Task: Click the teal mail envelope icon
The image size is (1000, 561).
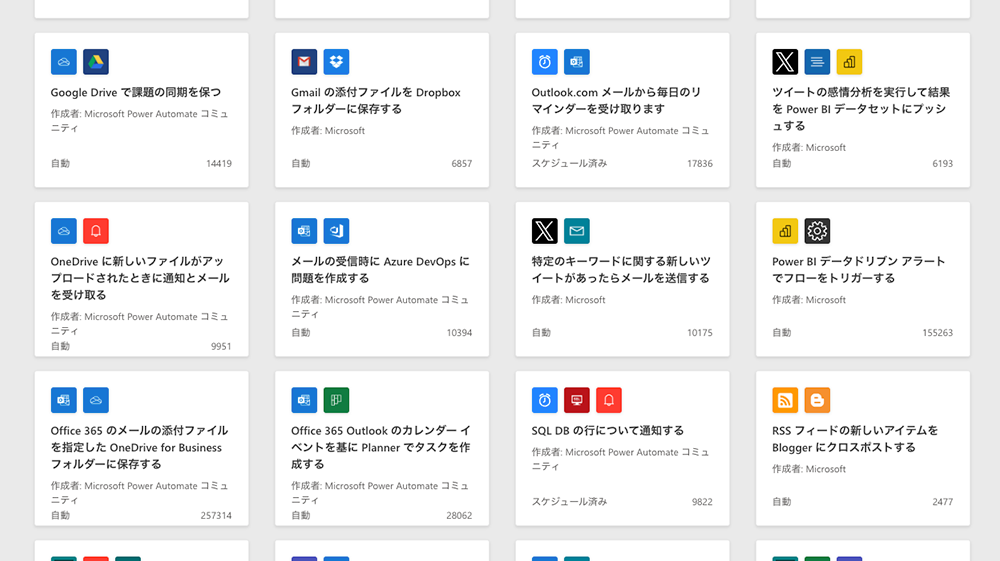Action: pyautogui.click(x=577, y=231)
